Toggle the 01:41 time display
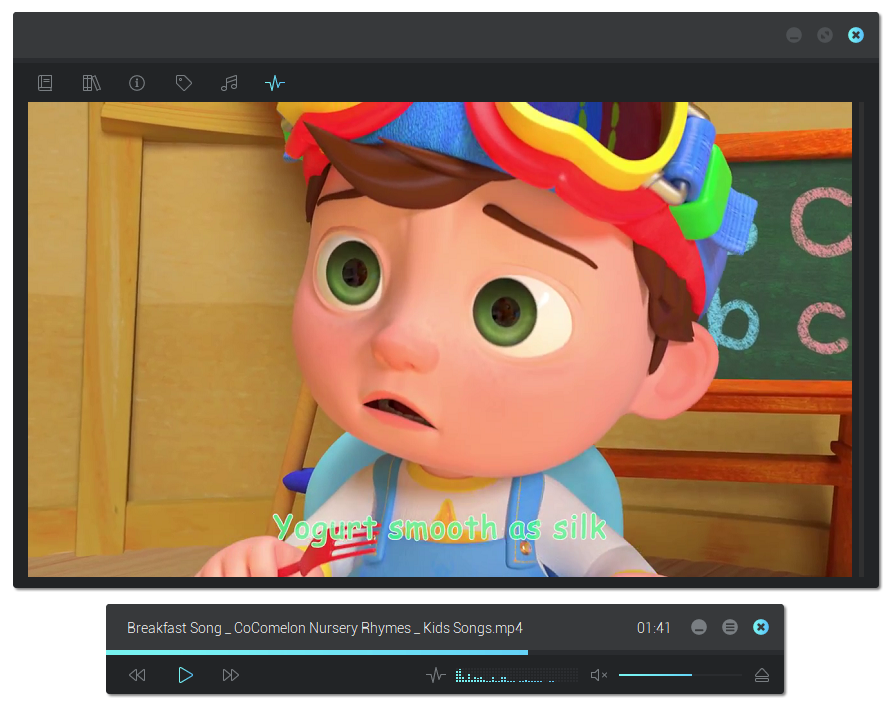Viewport: 893px width, 706px height. (x=654, y=628)
